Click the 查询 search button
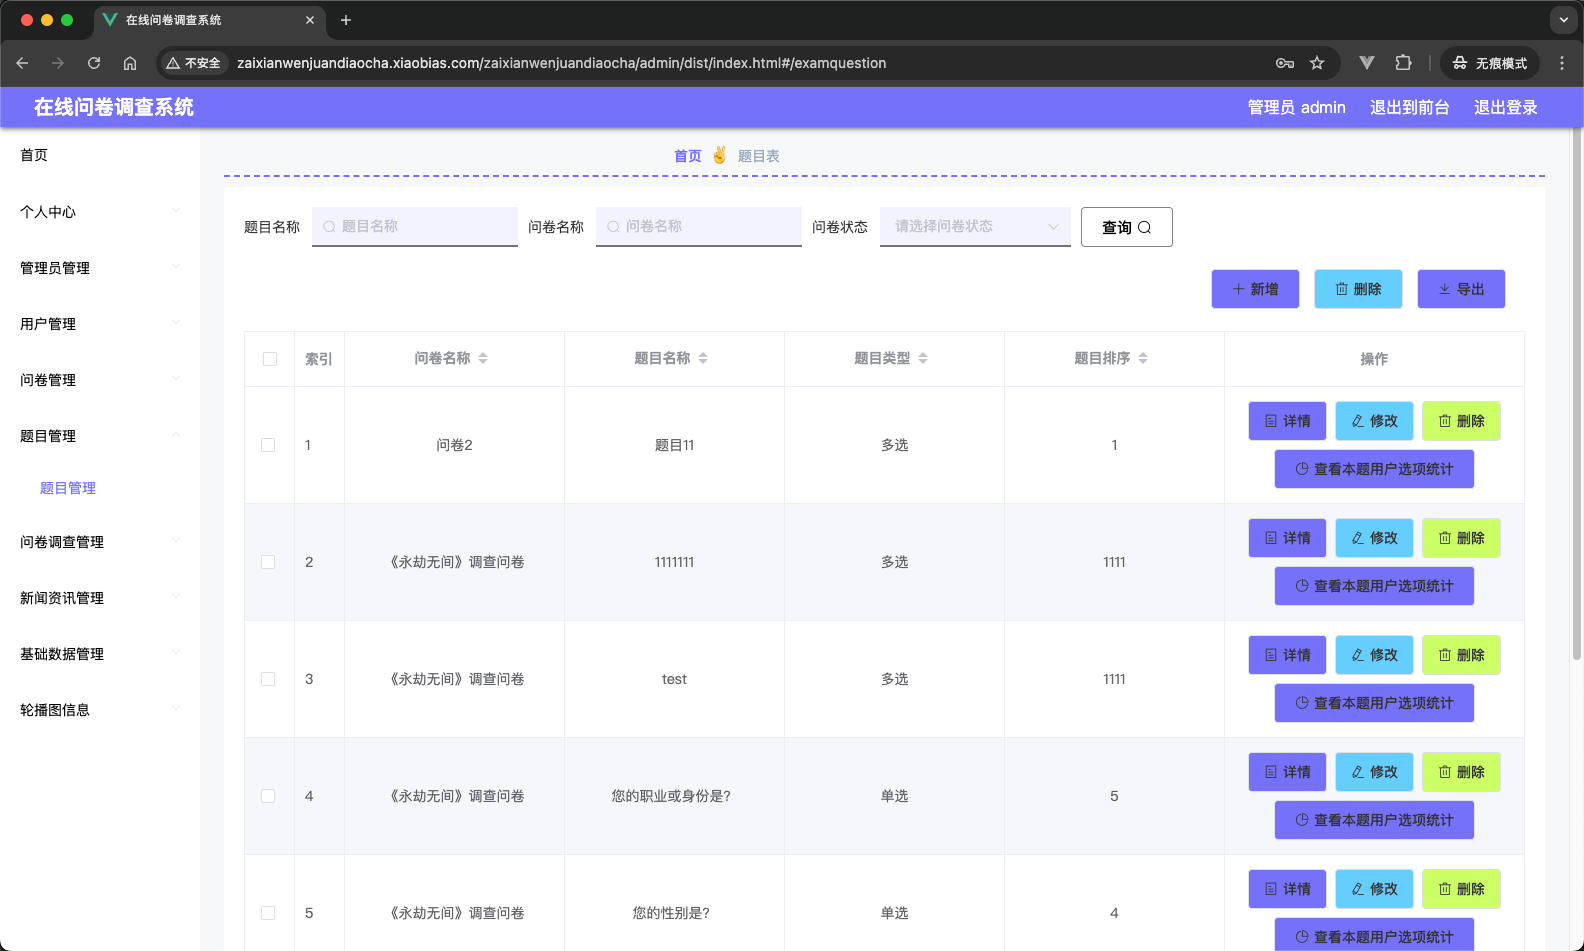 1127,227
